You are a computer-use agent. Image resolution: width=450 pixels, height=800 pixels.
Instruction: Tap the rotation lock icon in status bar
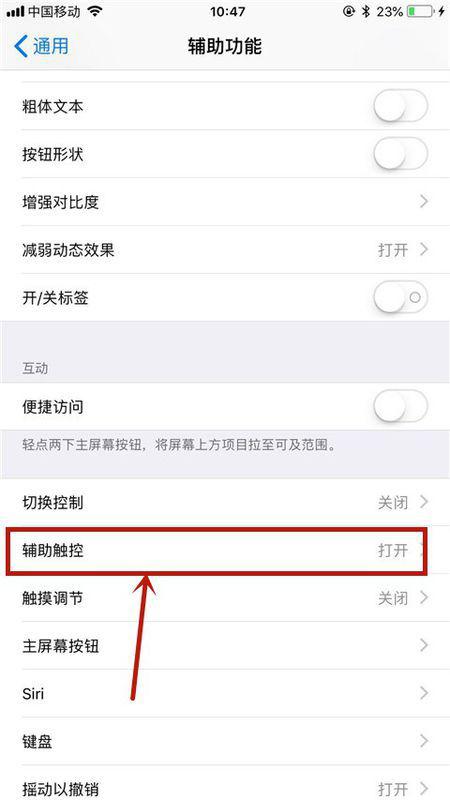coord(349,11)
